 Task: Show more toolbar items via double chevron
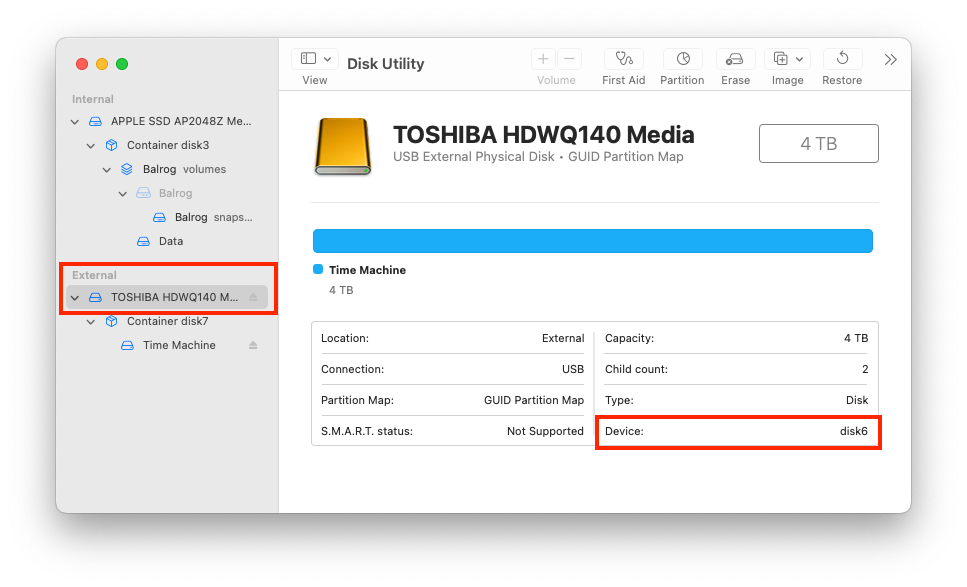click(890, 59)
